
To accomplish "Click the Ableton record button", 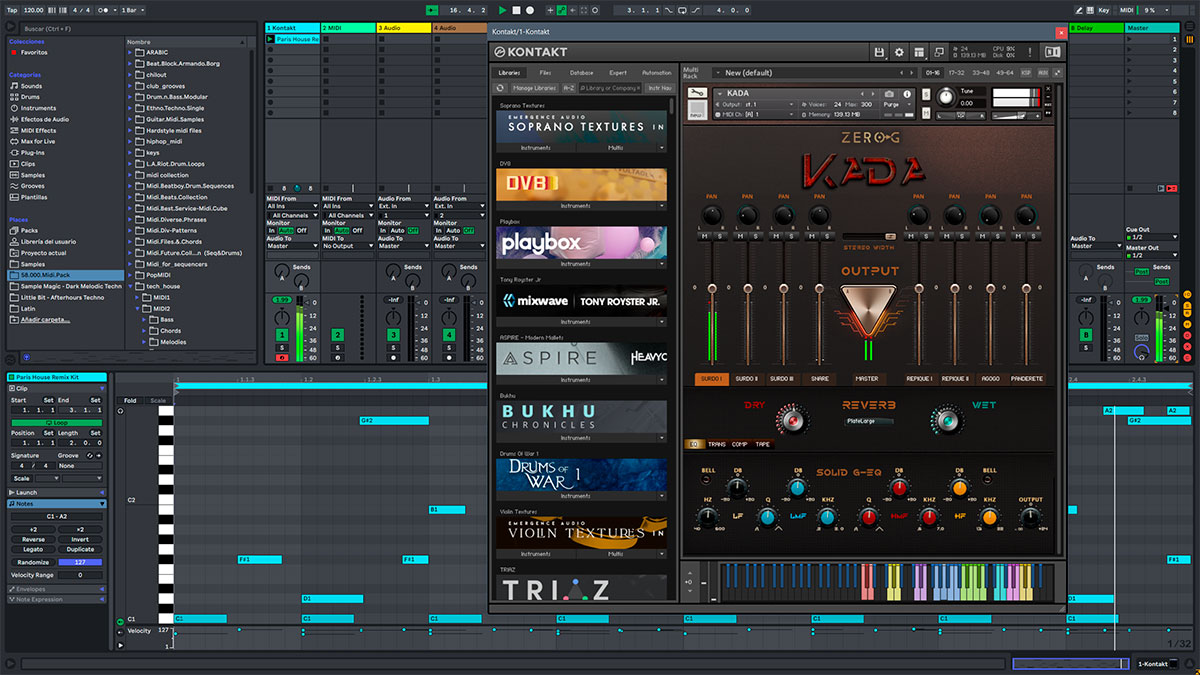I will coord(529,9).
